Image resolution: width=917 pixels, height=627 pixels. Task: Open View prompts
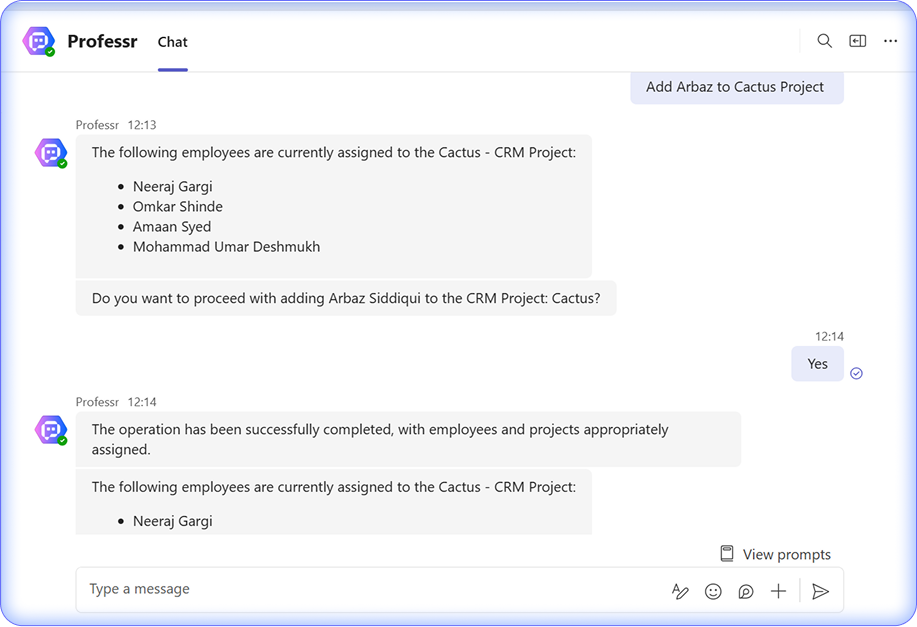tap(775, 554)
